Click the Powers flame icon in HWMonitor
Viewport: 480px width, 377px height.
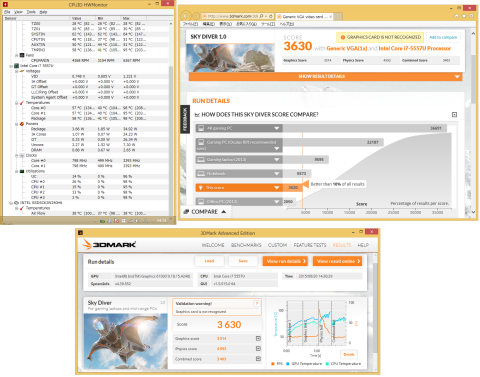point(22,124)
